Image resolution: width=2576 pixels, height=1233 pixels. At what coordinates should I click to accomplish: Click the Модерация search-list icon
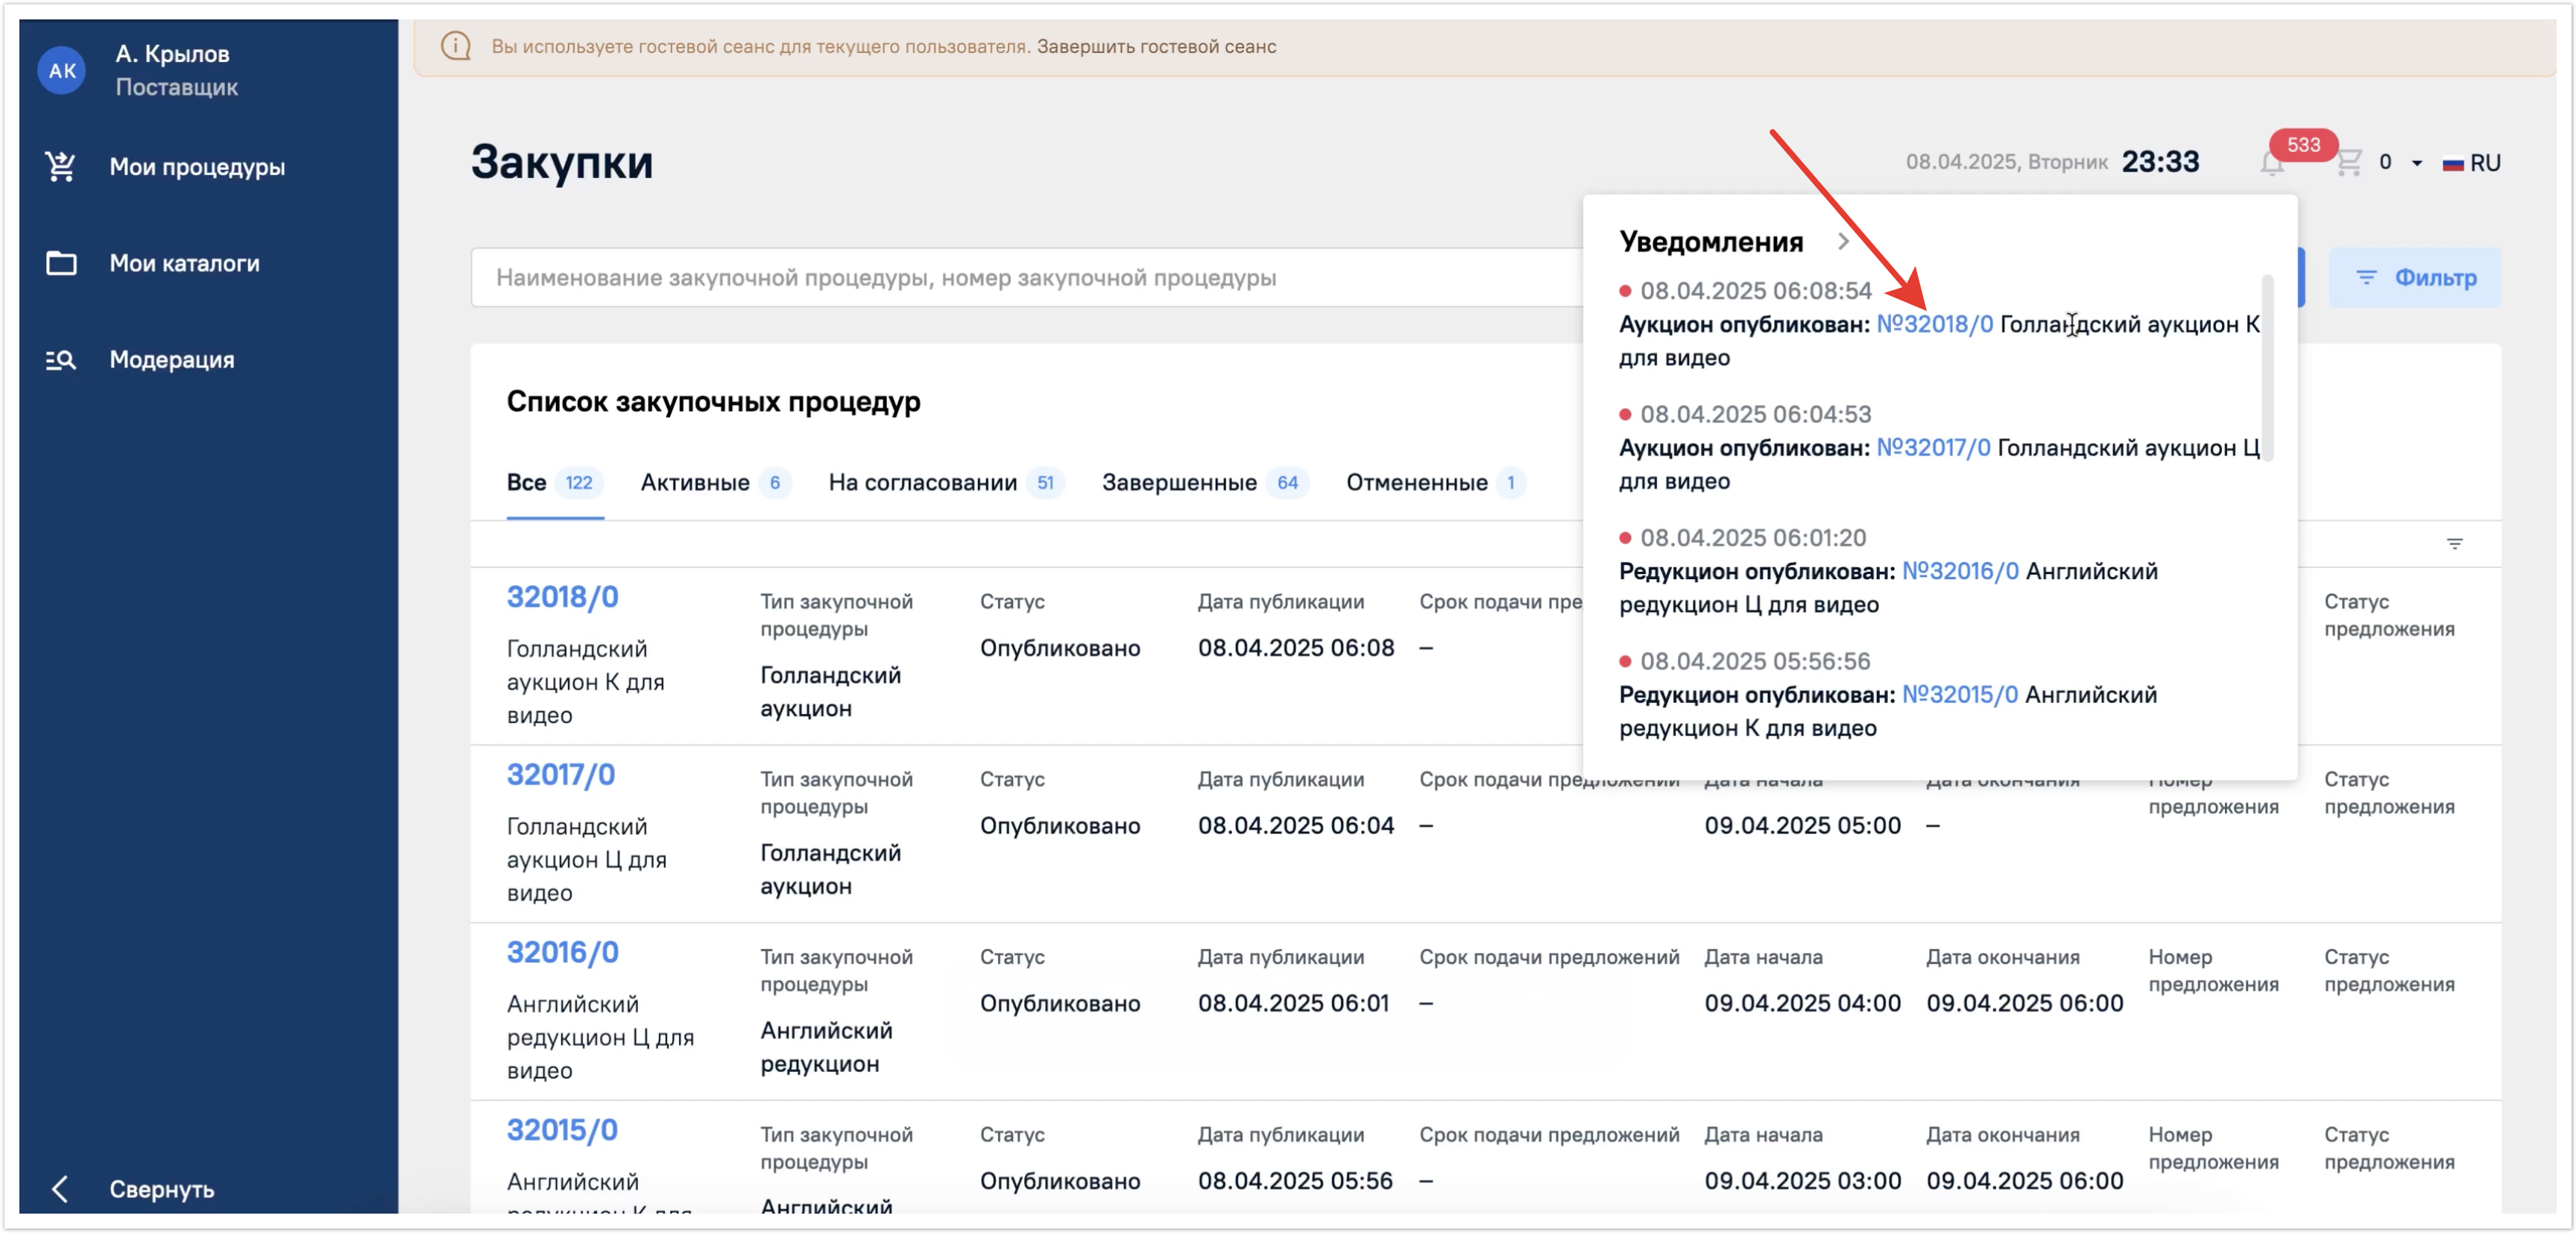pos(61,360)
